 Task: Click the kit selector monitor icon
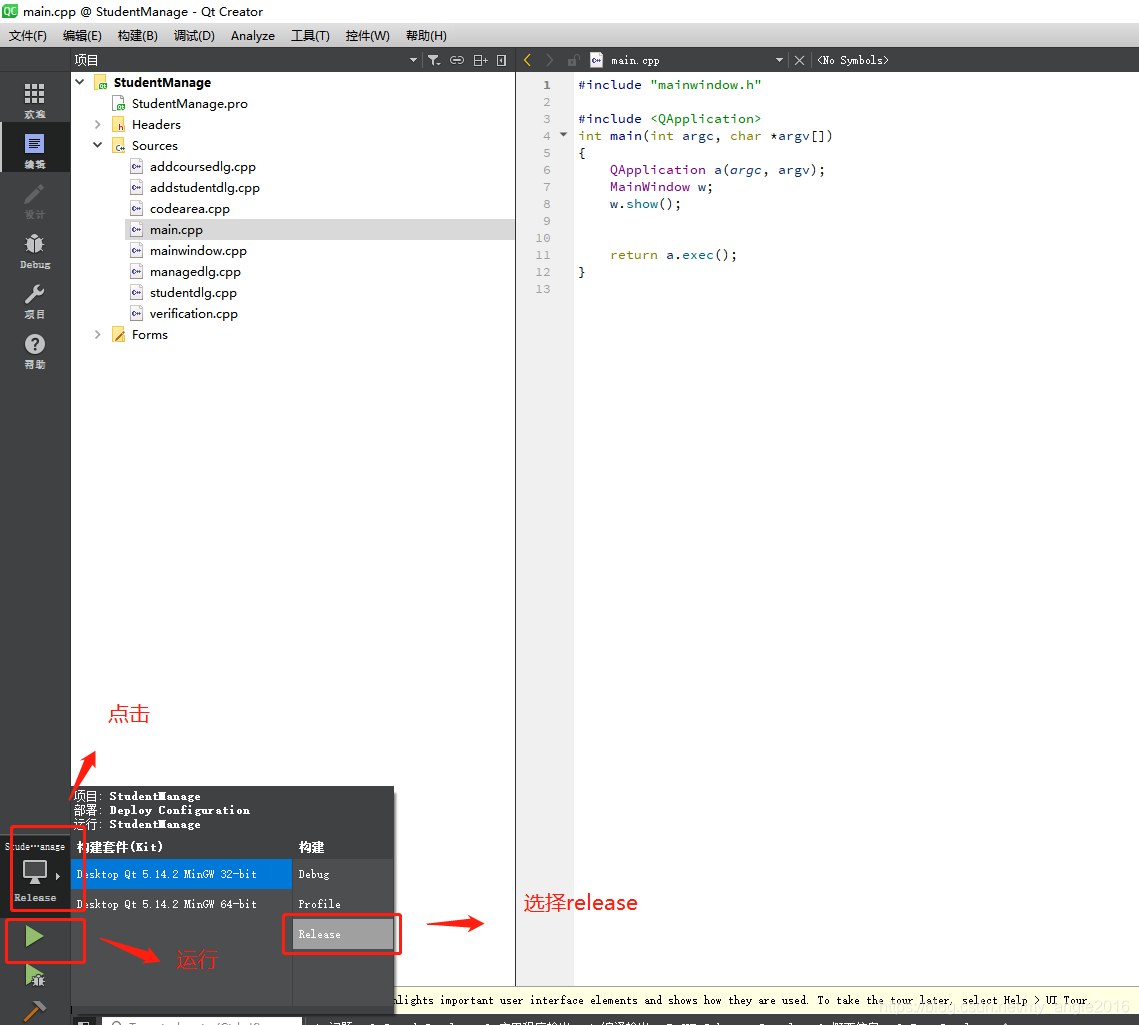(35, 872)
